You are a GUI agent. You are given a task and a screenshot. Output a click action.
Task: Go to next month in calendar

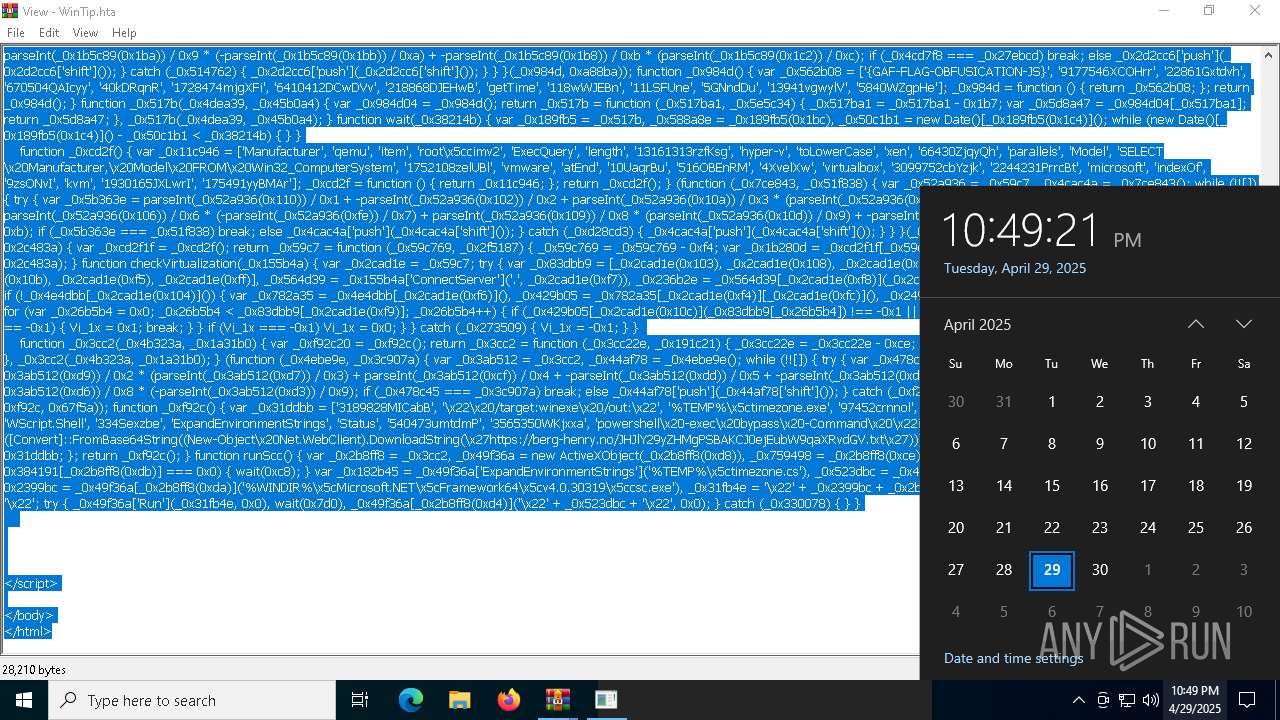[1244, 324]
